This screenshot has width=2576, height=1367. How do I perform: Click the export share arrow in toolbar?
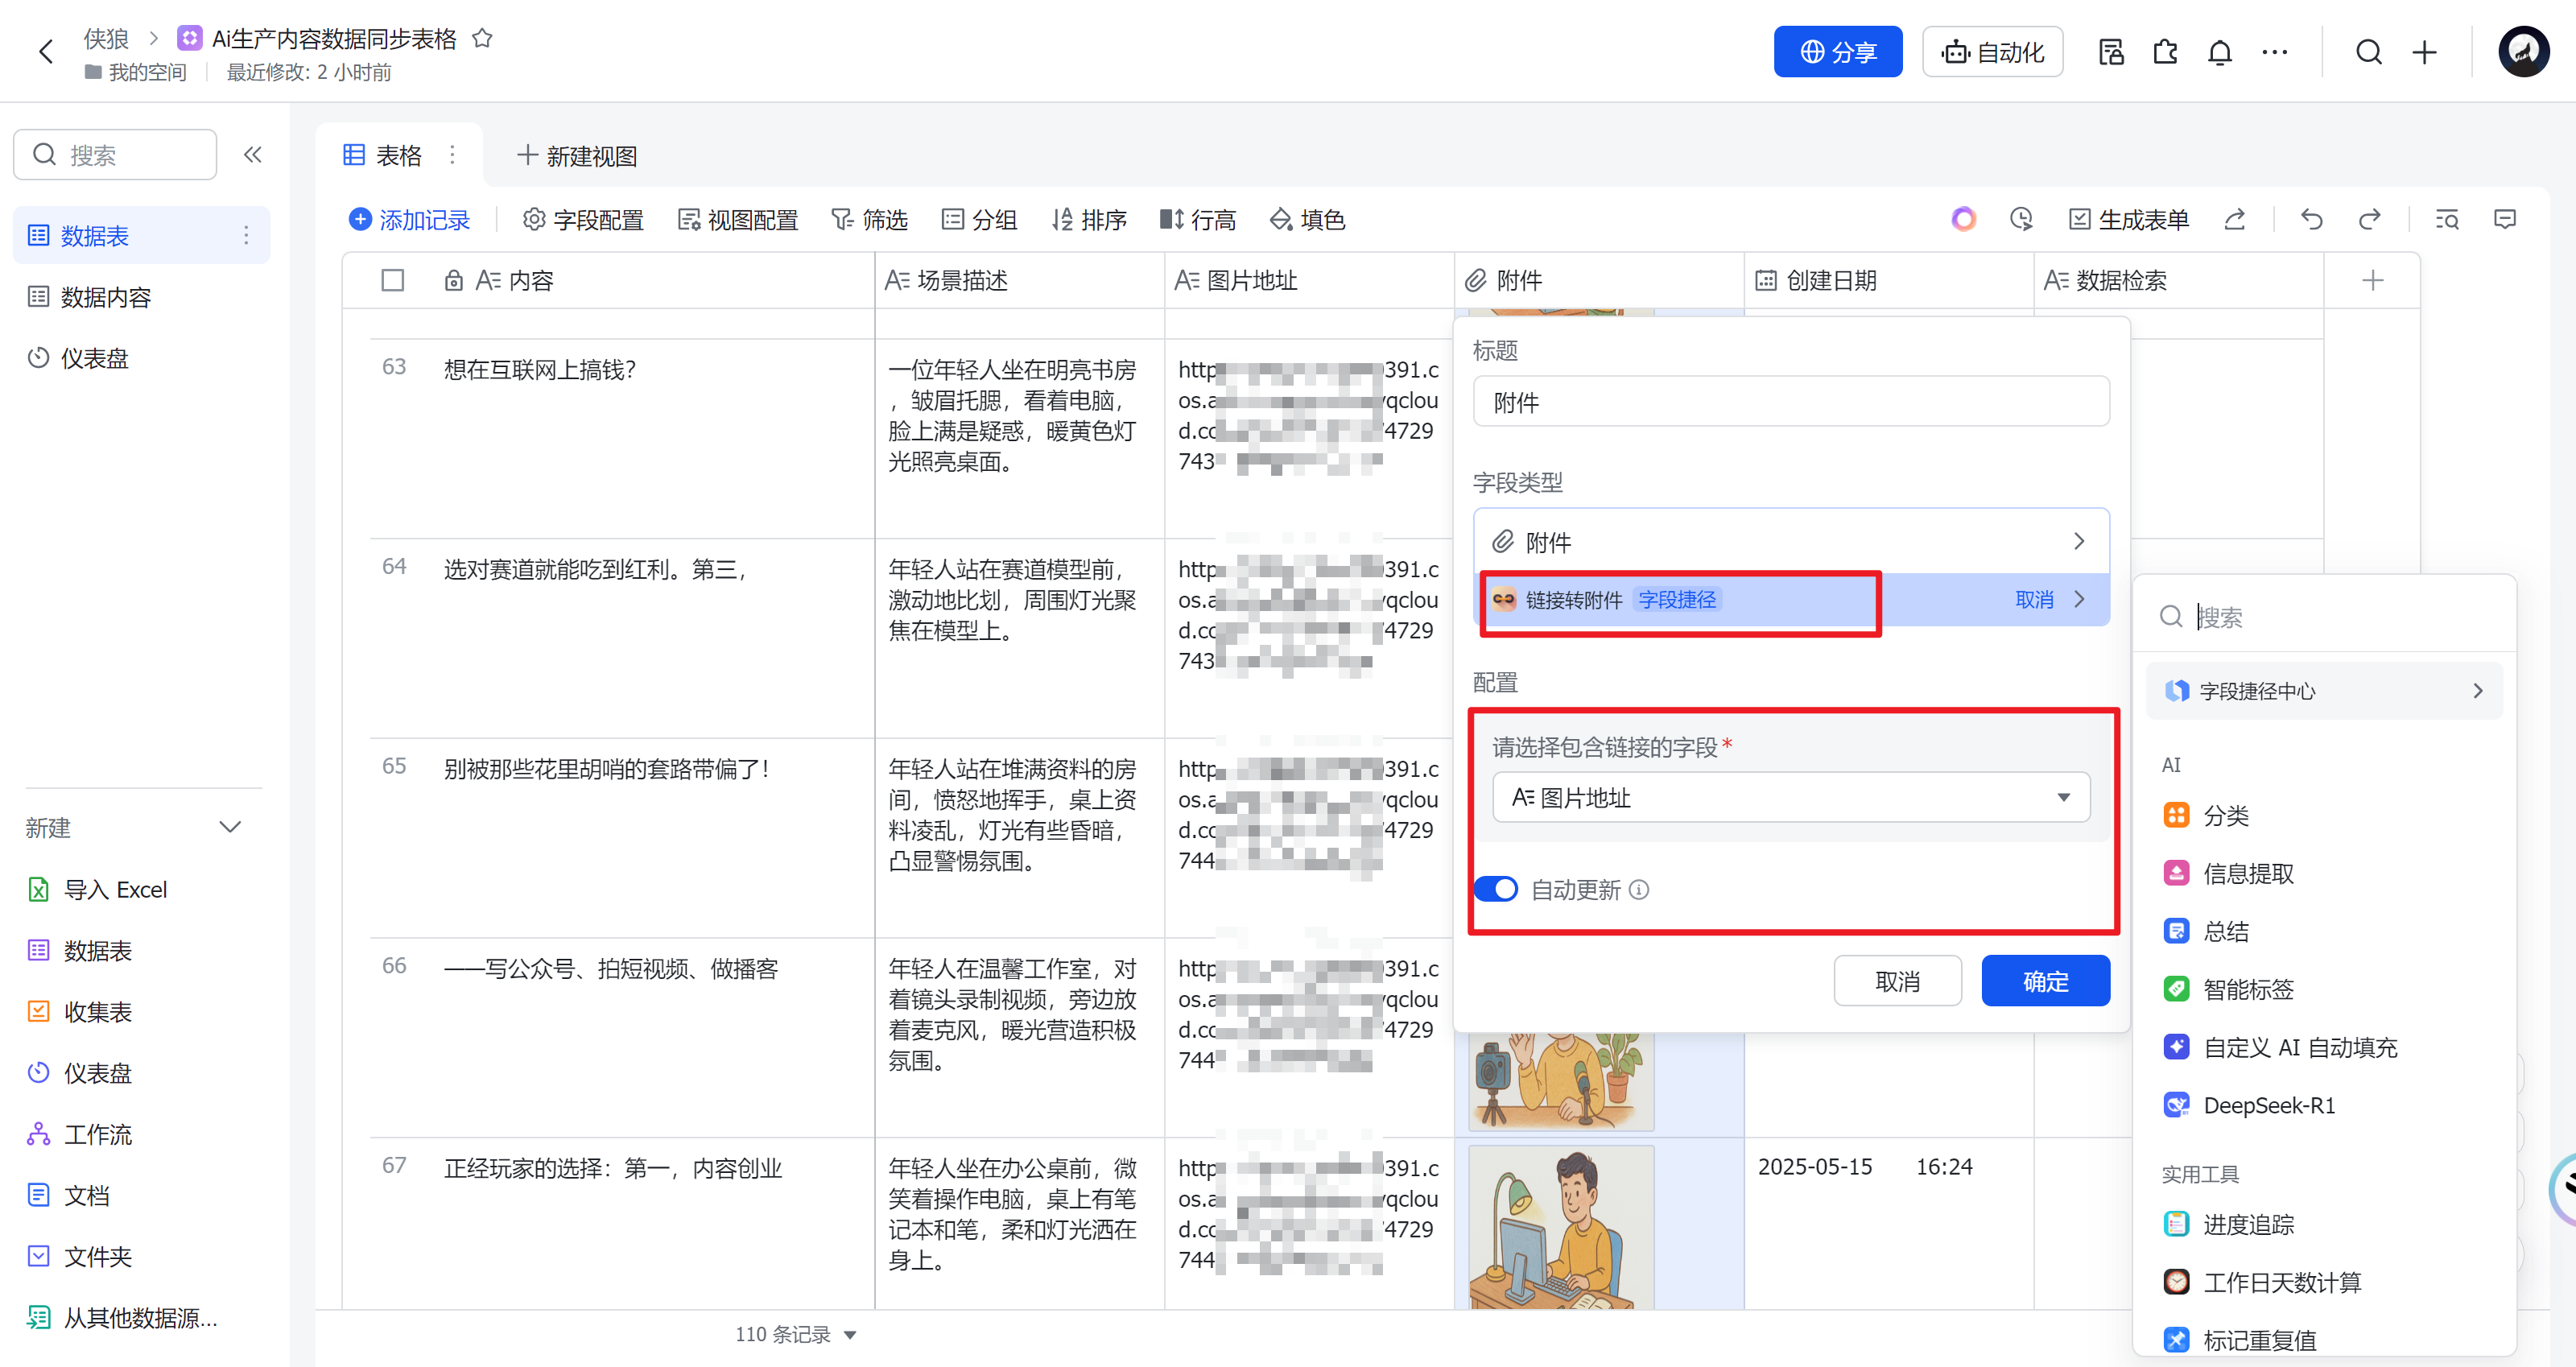tap(2235, 219)
